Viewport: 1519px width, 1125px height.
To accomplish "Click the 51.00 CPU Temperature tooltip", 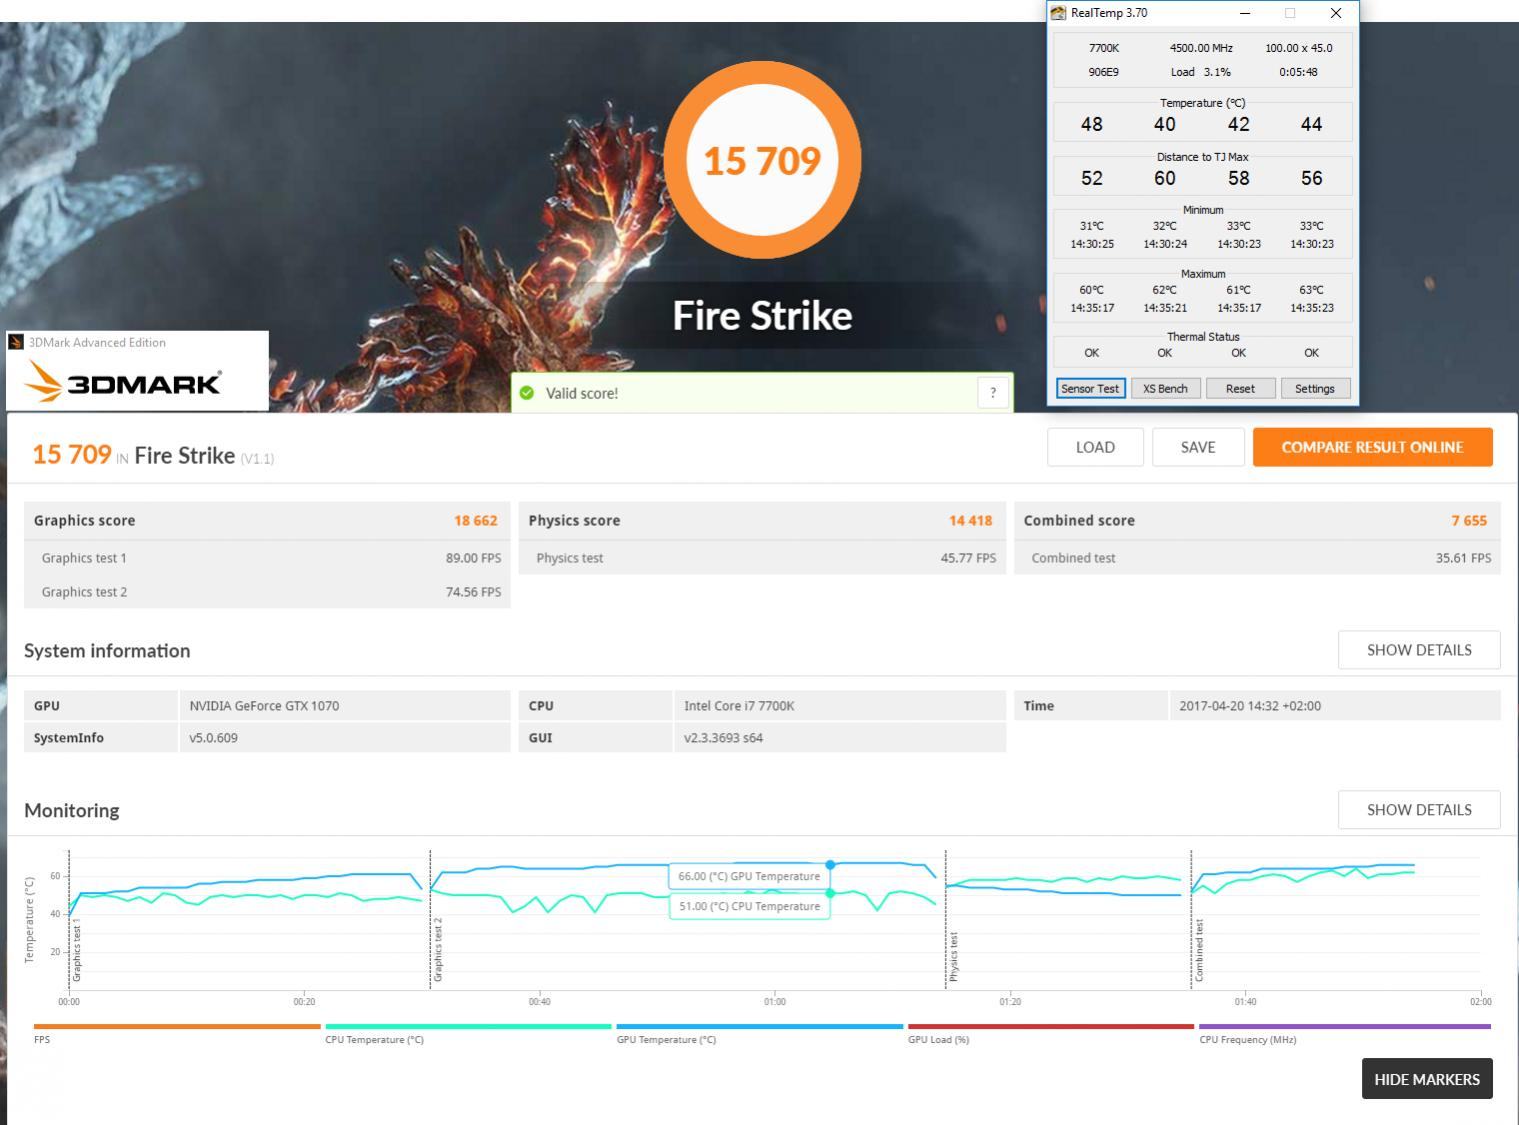I will 749,906.
